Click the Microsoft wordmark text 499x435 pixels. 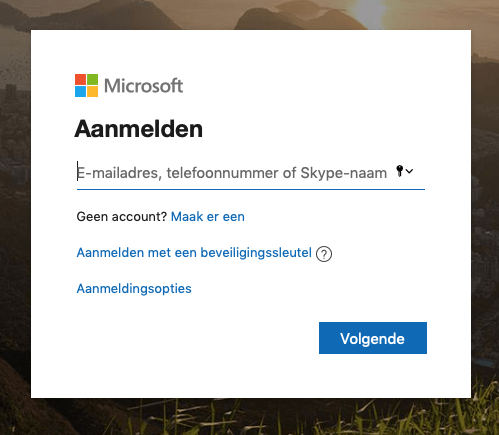(x=144, y=86)
